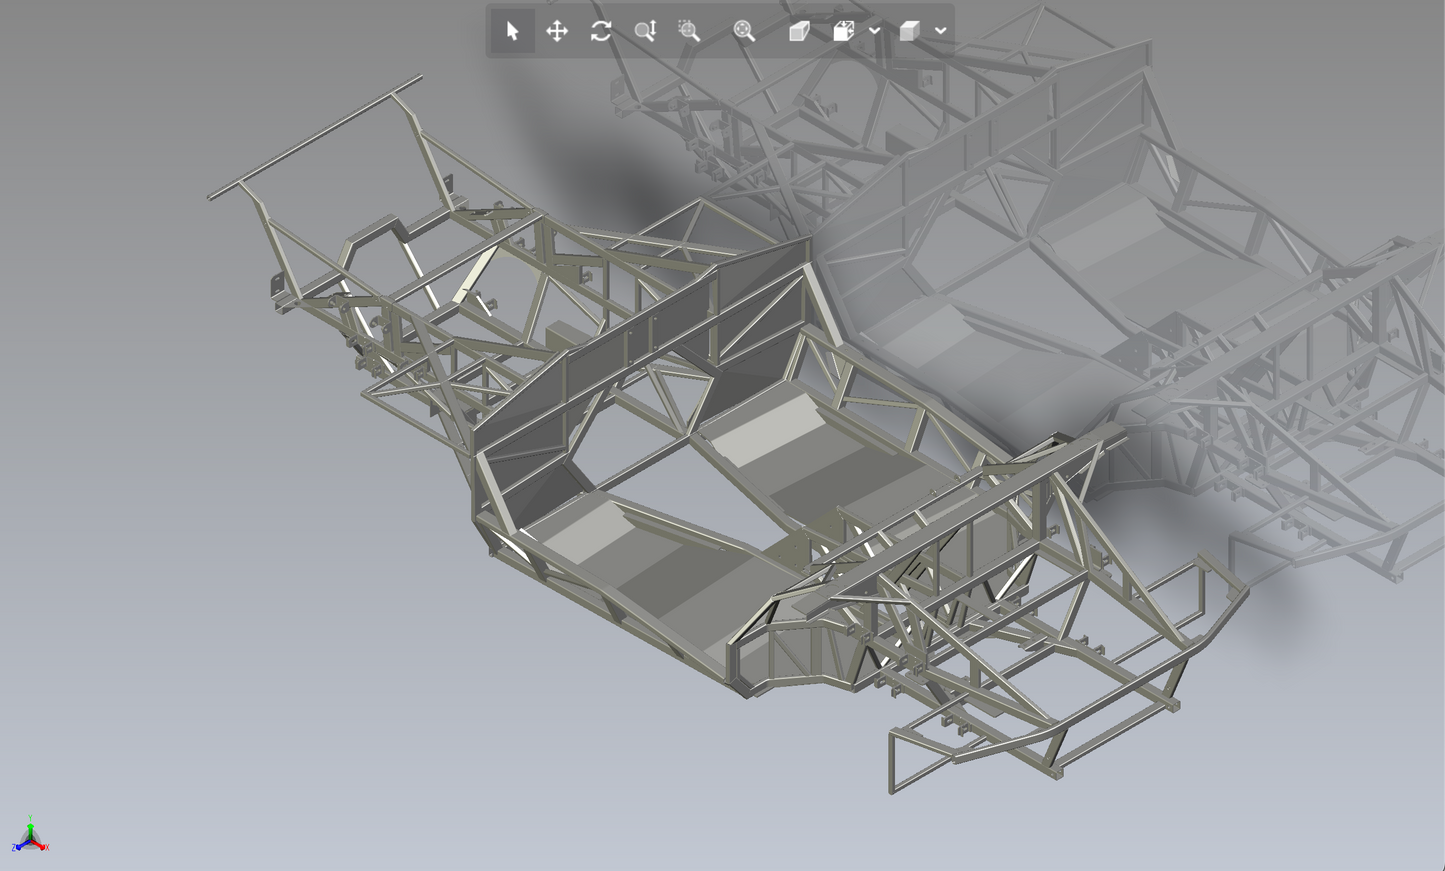Click the view orientation cube icon

pos(844,31)
